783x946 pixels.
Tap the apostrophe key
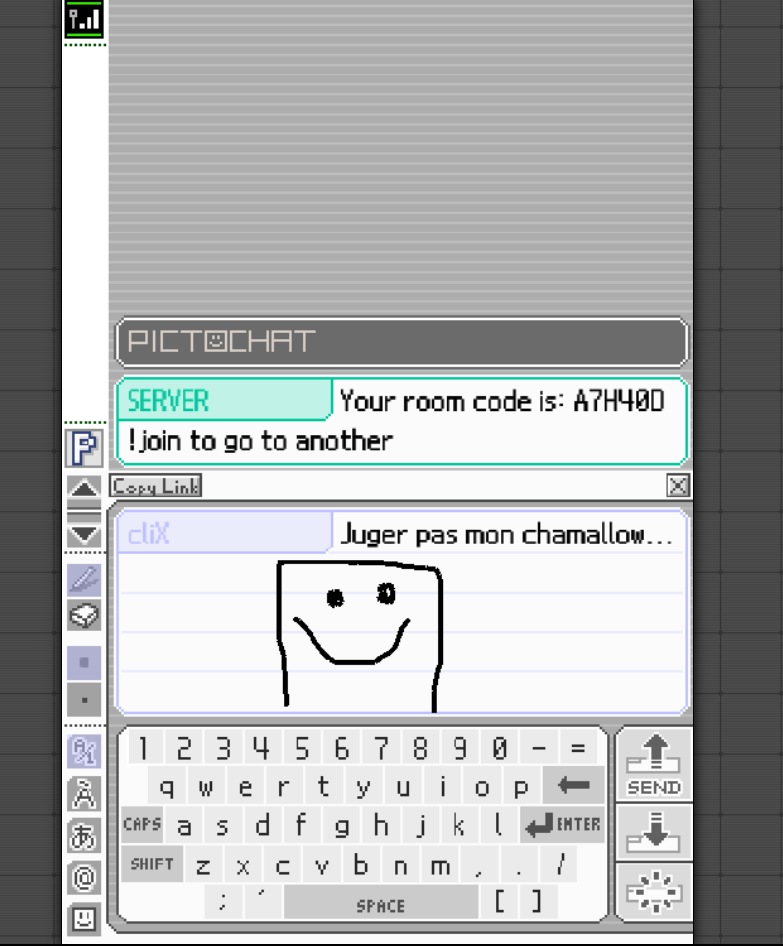[x=262, y=903]
